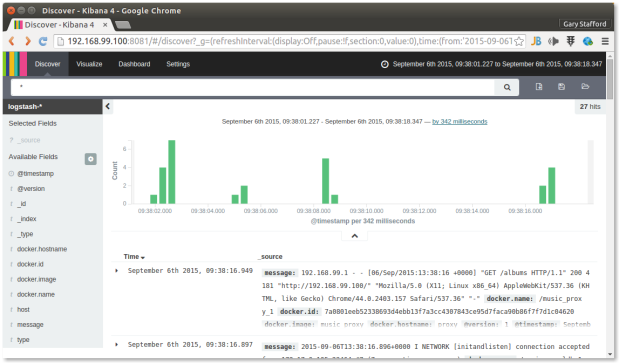The height and width of the screenshot is (363, 619).
Task: Click the _source selected field
Action: click(x=28, y=140)
